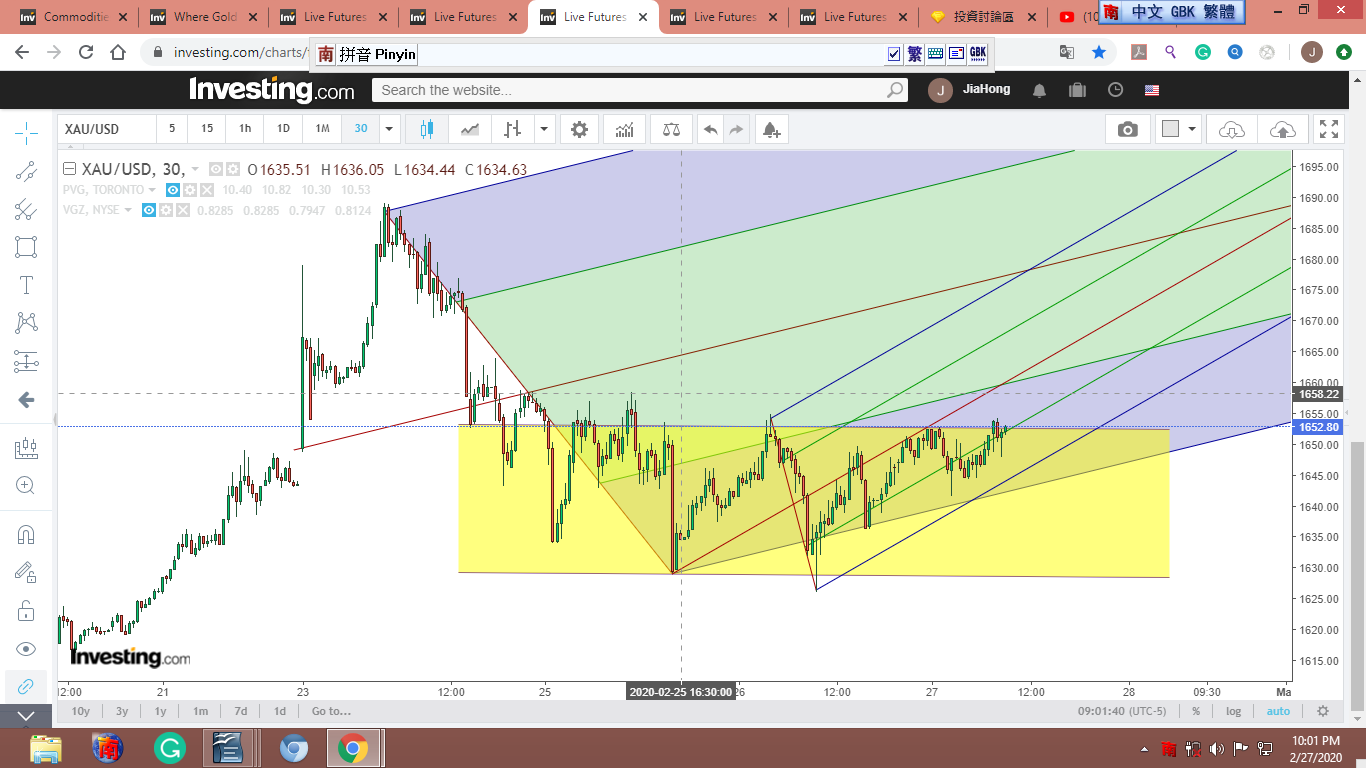Screen dimensions: 1366x768
Task: Select the 1m date range
Action: pyautogui.click(x=200, y=711)
